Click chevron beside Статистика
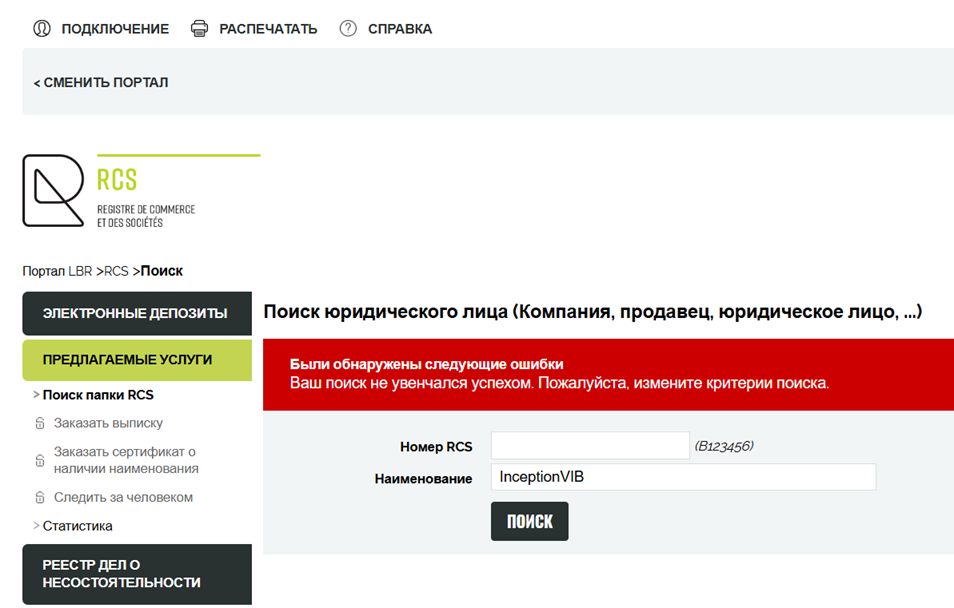 37,525
